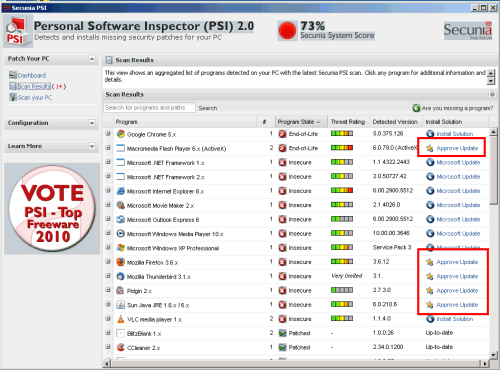Click the threat rating bar for Internet Explorer
The height and width of the screenshot is (370, 500).
pos(342,190)
